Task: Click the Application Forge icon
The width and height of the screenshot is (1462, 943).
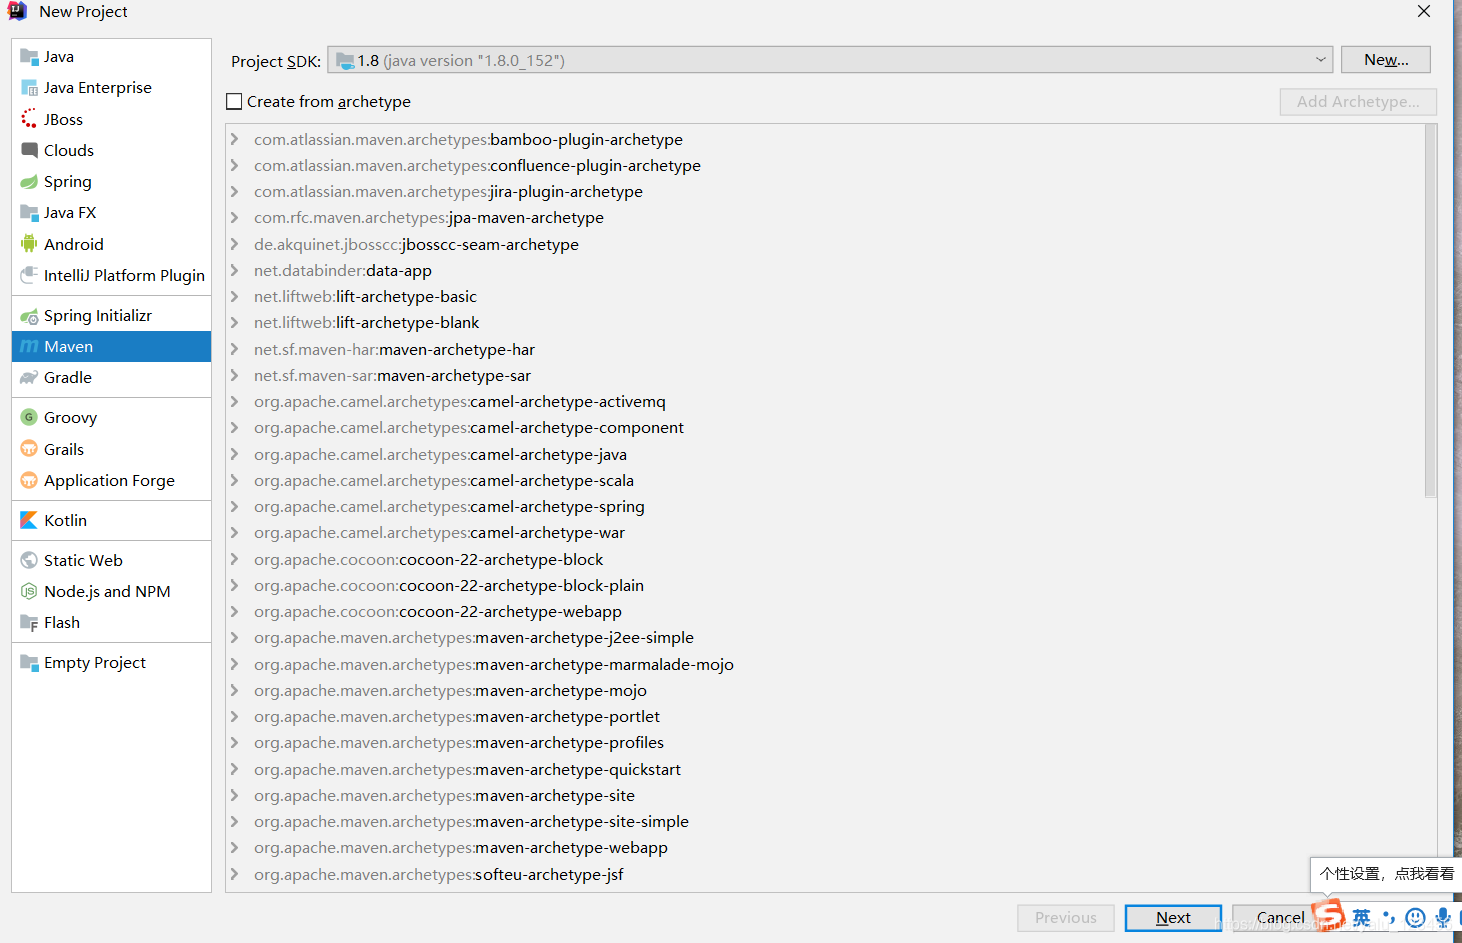Action: [x=29, y=481]
